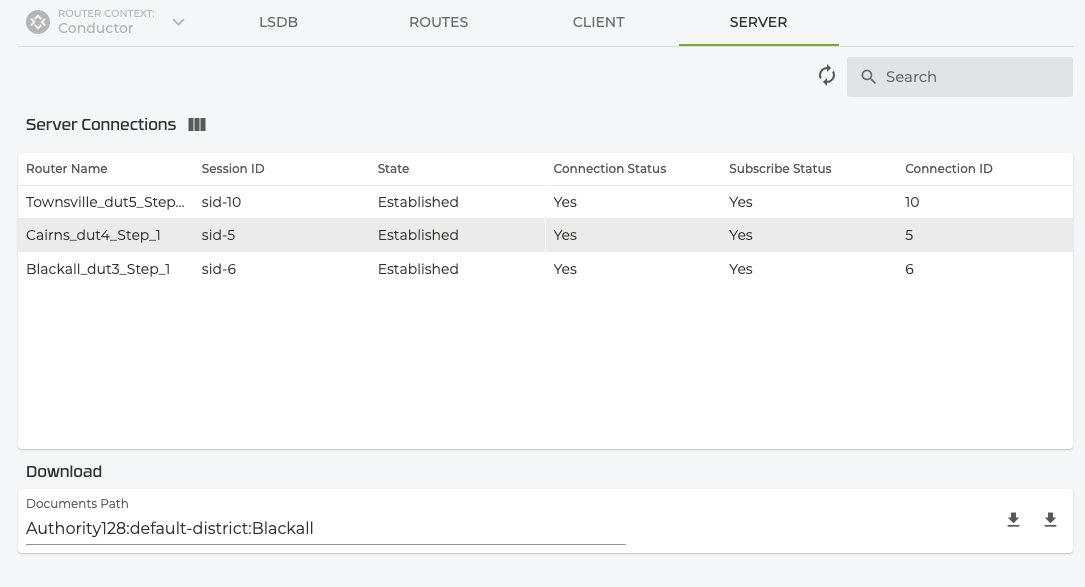Open the column chooser beside Server Connections
The width and height of the screenshot is (1085, 587).
197,125
